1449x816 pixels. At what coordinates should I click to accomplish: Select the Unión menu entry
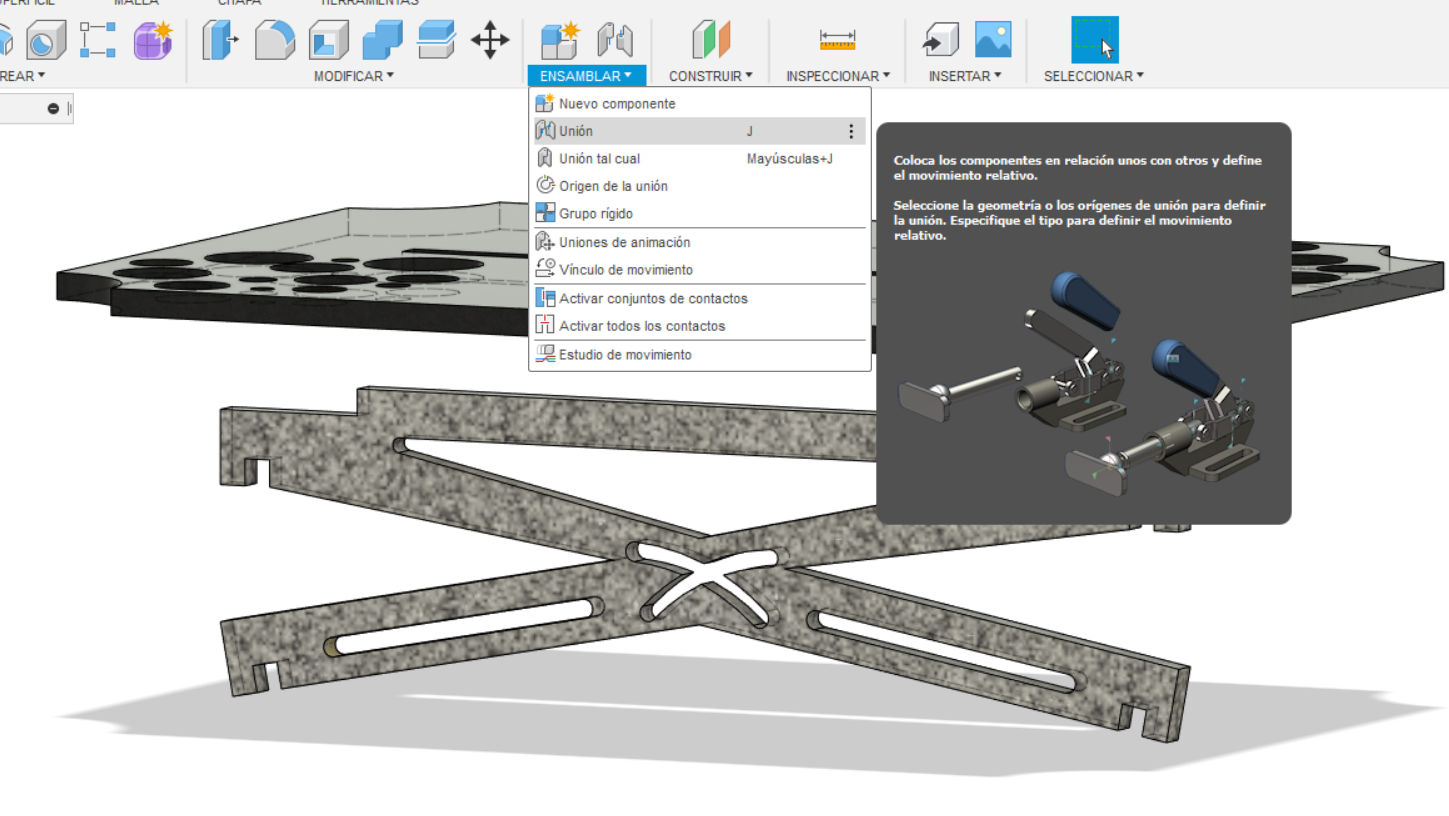coord(699,131)
